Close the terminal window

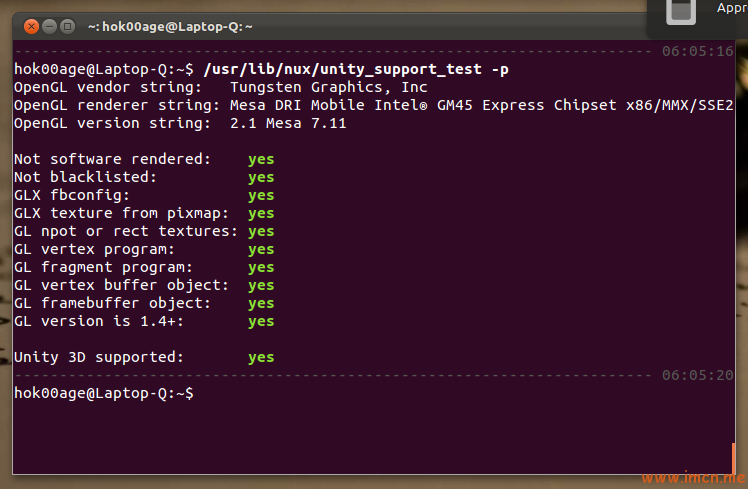tap(31, 26)
